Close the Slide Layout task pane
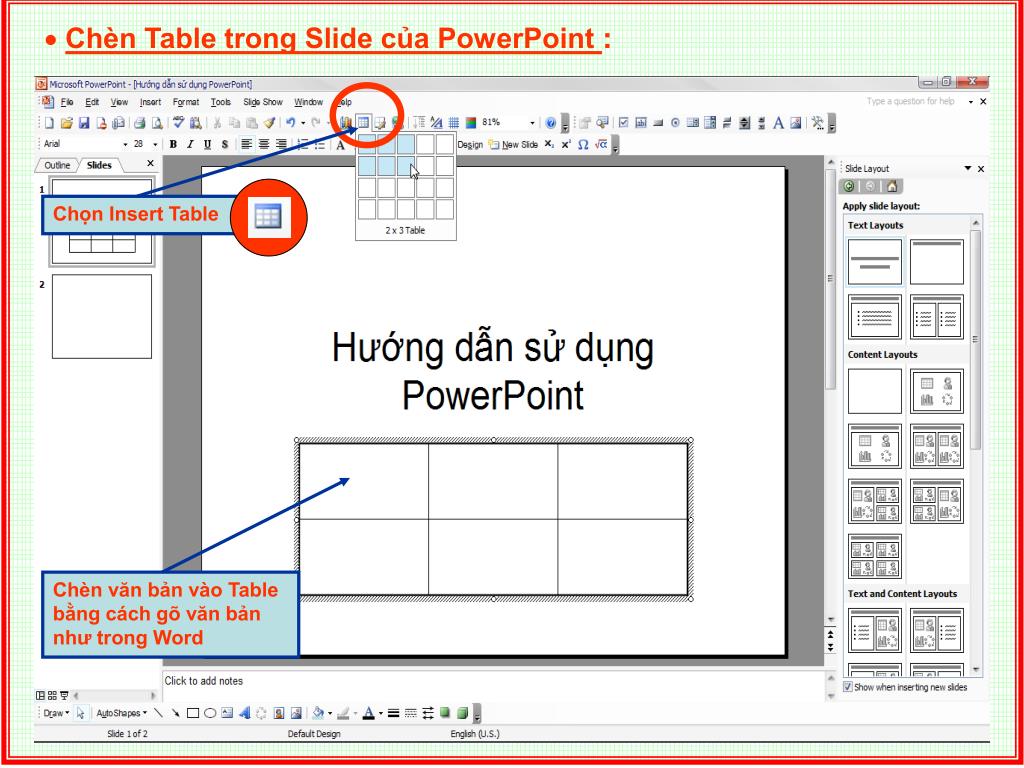 tap(981, 168)
